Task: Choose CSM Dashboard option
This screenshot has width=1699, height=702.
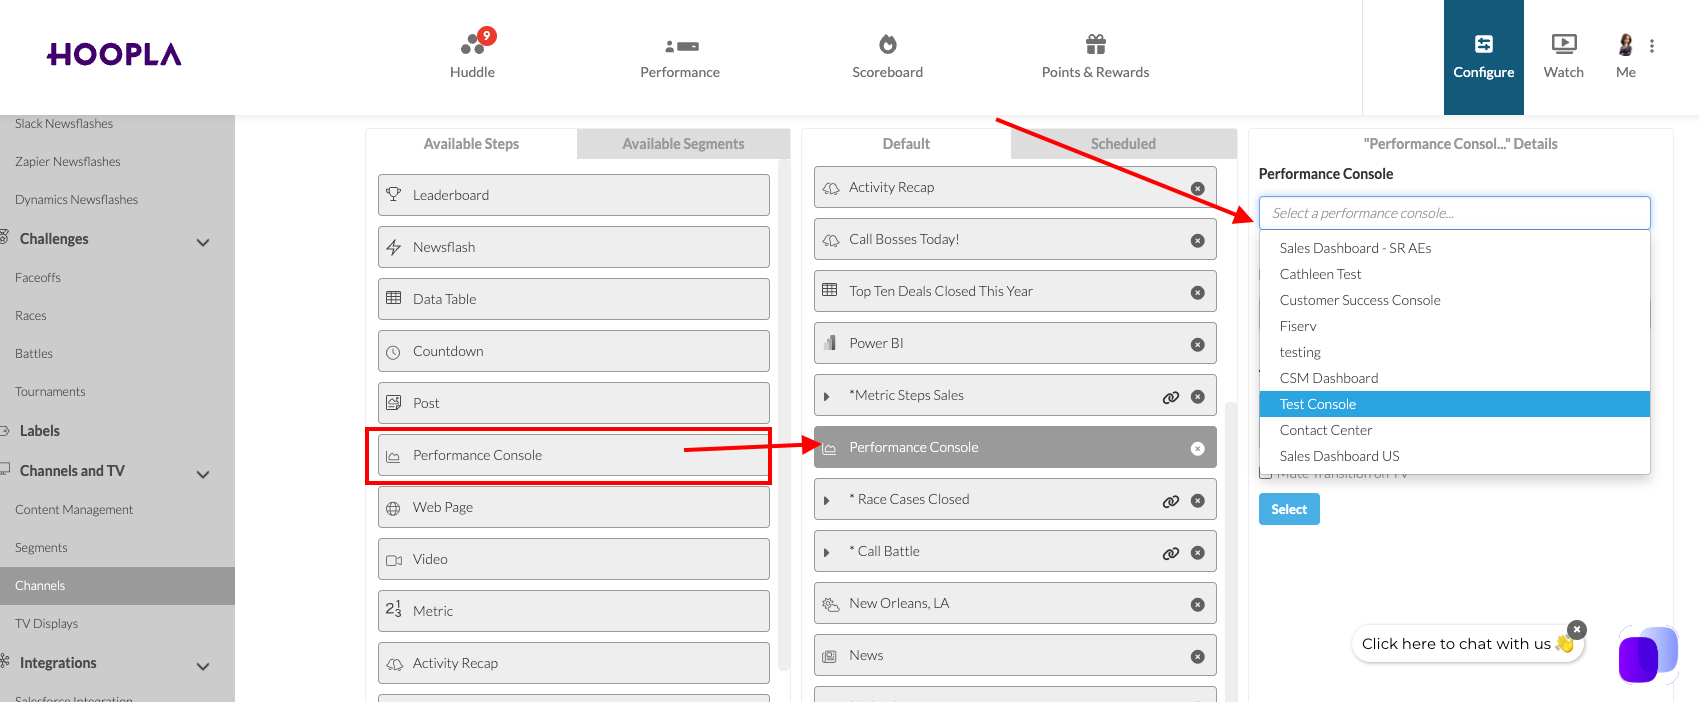Action: [1454, 378]
